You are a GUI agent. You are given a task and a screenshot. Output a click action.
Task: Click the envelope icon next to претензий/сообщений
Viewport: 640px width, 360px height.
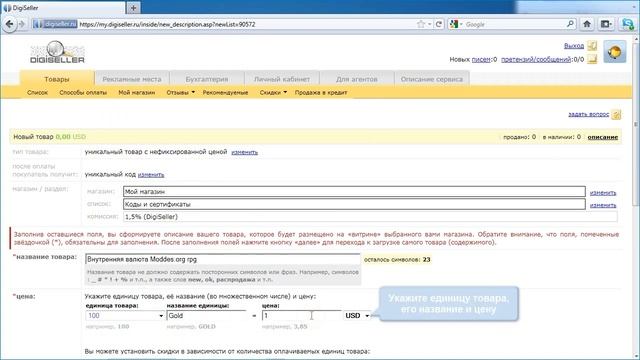click(x=592, y=60)
